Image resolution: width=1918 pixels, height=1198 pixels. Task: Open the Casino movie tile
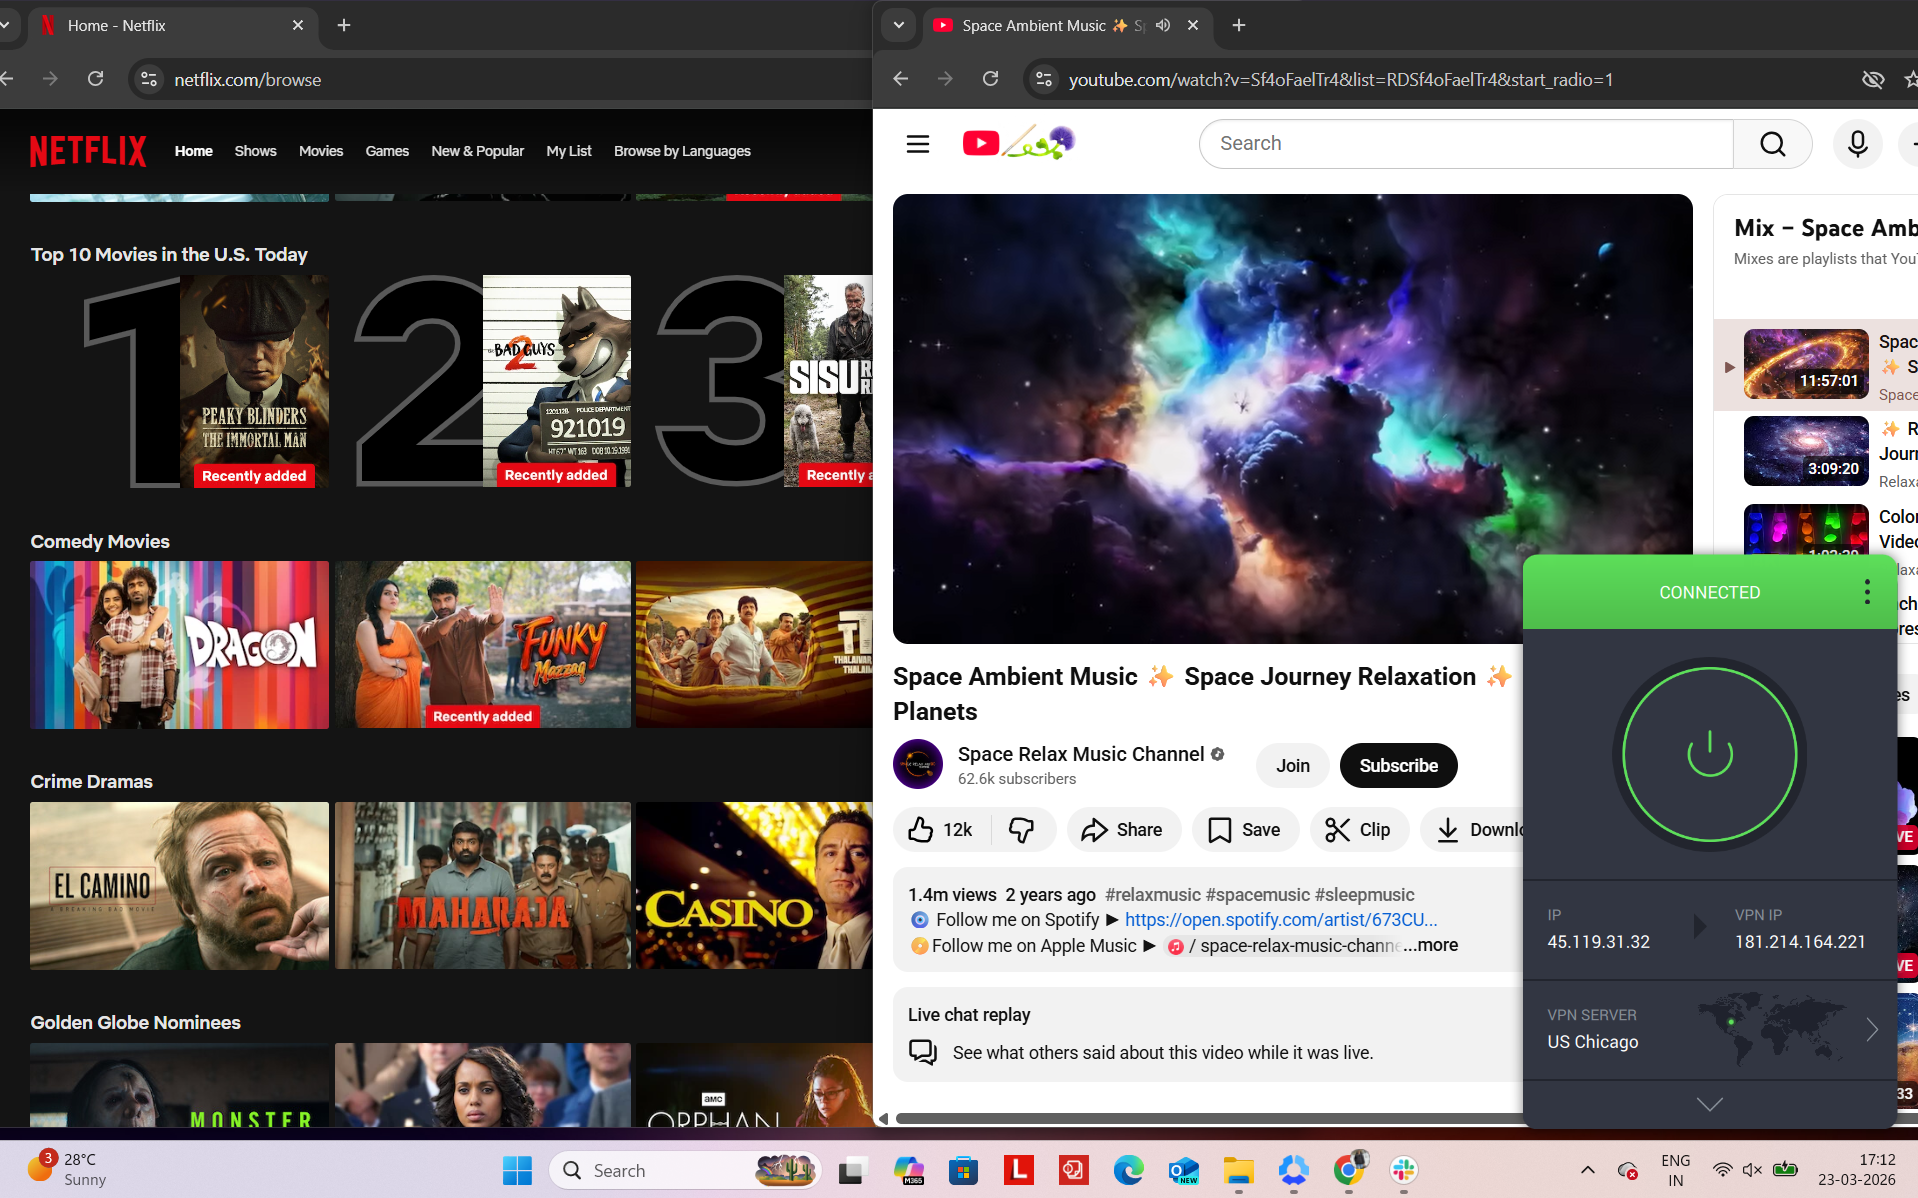point(754,885)
